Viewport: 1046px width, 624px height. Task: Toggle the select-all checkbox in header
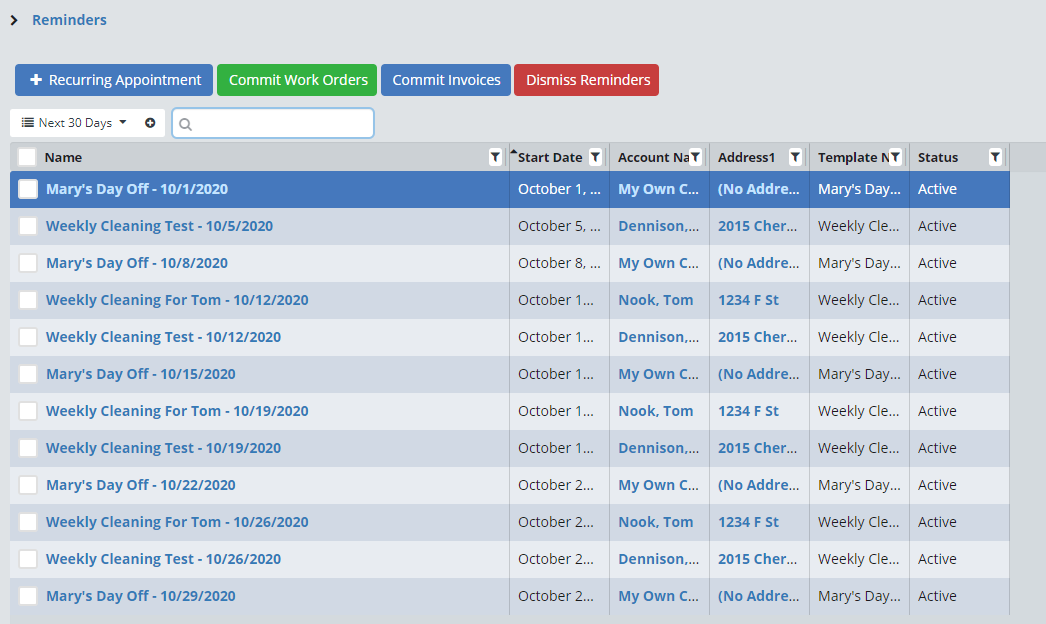click(27, 157)
